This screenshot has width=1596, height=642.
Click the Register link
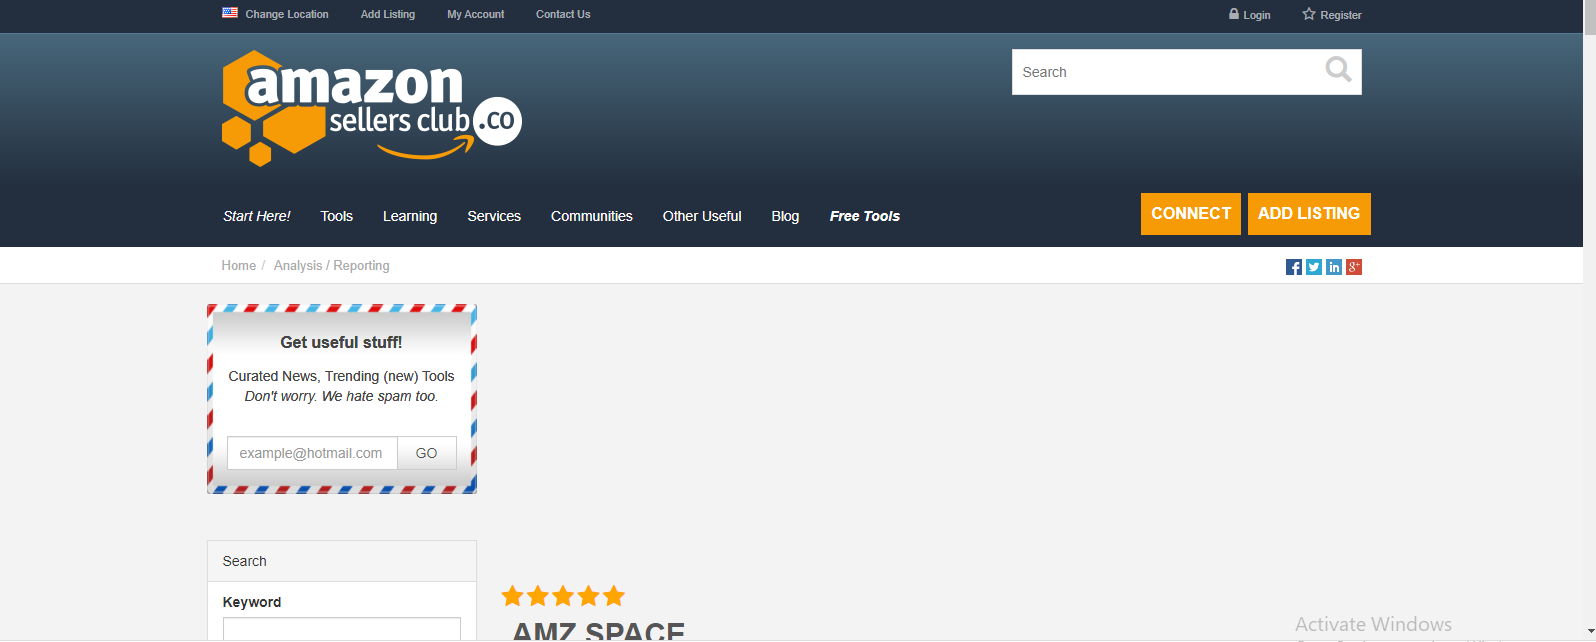coord(1341,15)
